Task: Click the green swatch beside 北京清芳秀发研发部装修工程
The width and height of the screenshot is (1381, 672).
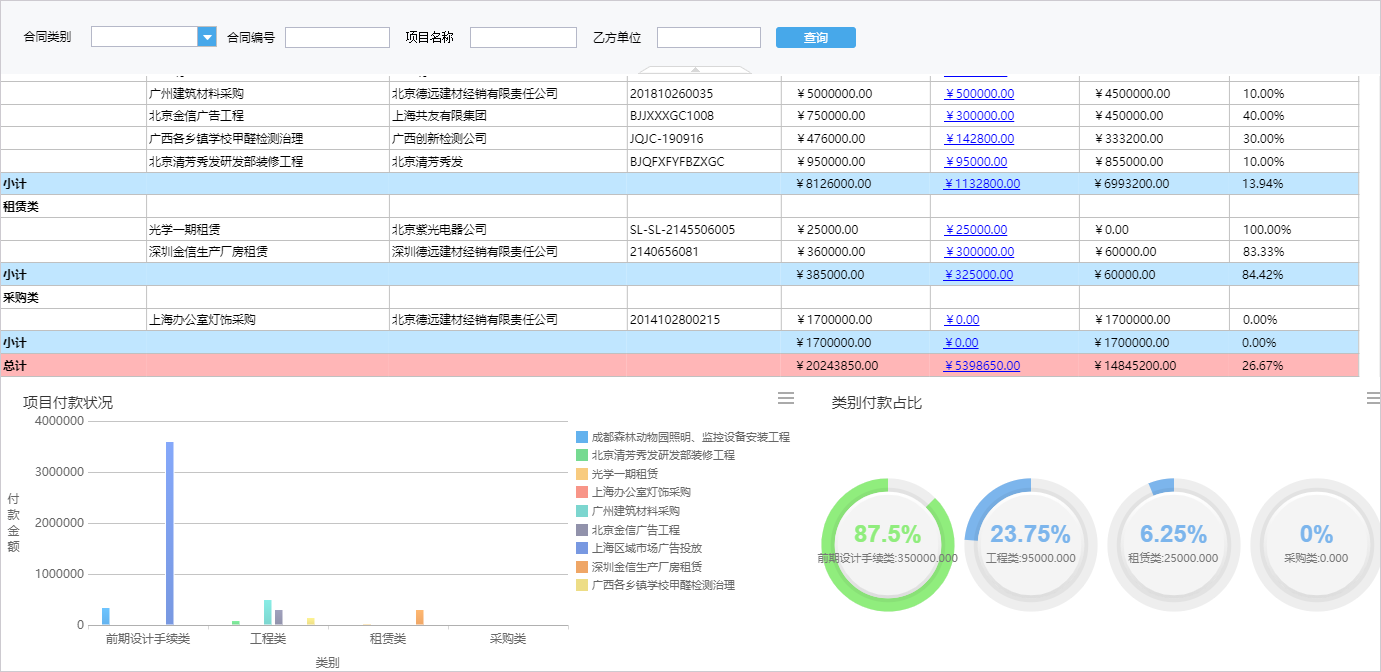Action: tap(583, 454)
